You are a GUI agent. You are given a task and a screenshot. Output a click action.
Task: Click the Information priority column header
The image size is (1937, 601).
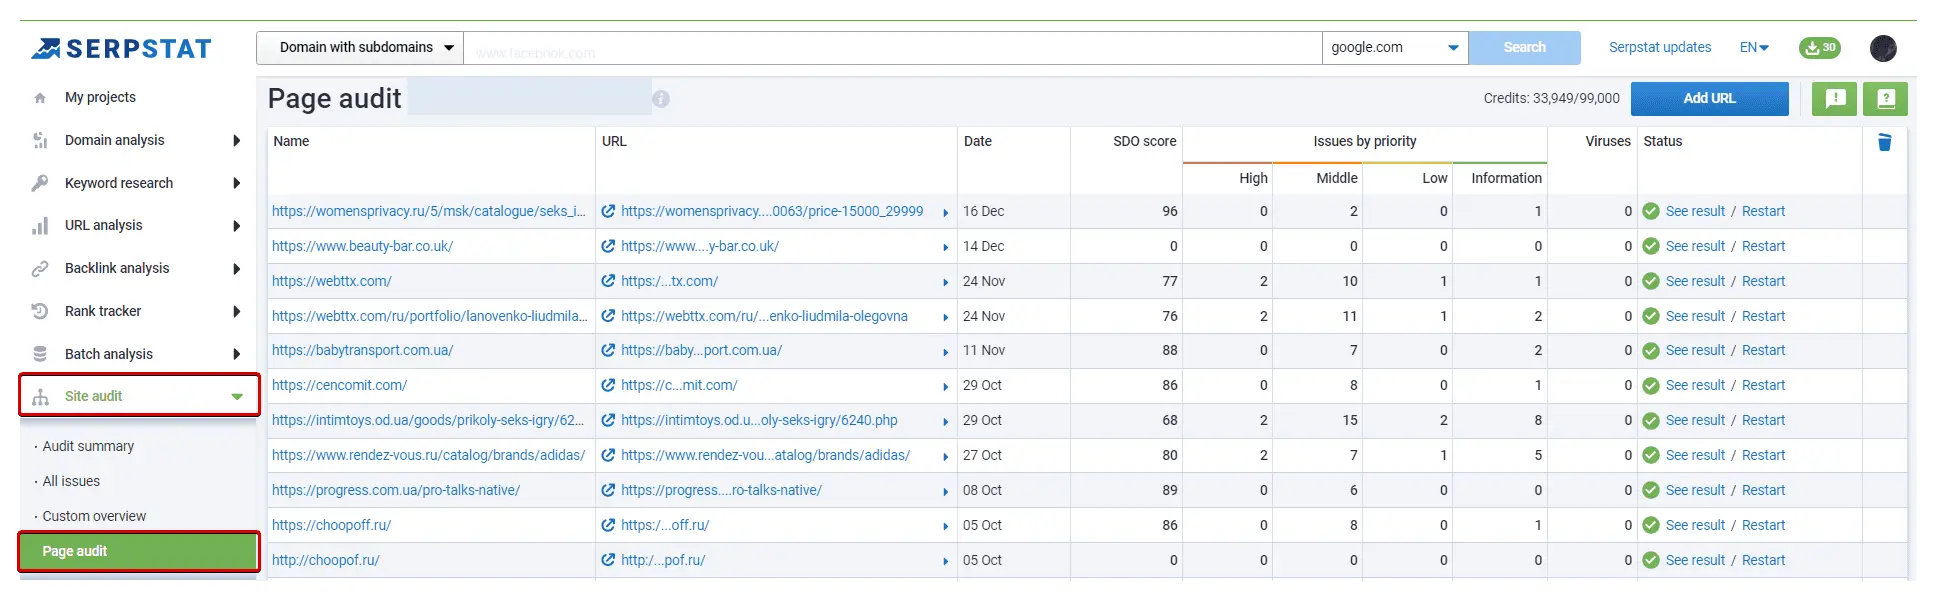pyautogui.click(x=1506, y=178)
